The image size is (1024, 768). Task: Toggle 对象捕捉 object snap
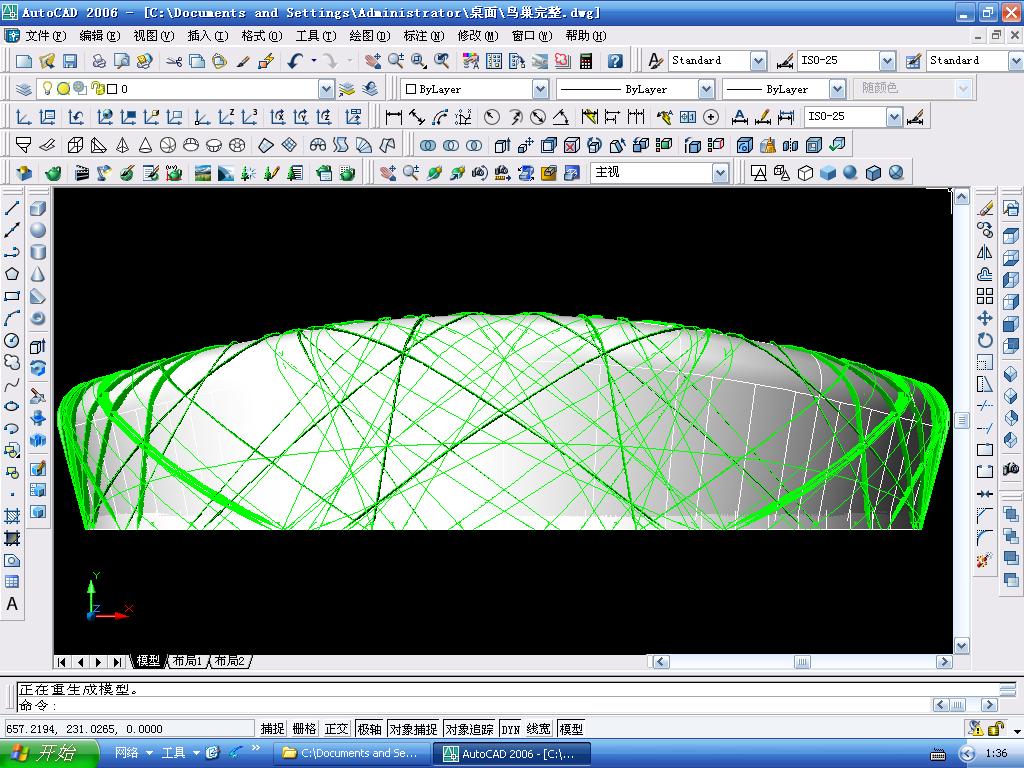[x=413, y=729]
